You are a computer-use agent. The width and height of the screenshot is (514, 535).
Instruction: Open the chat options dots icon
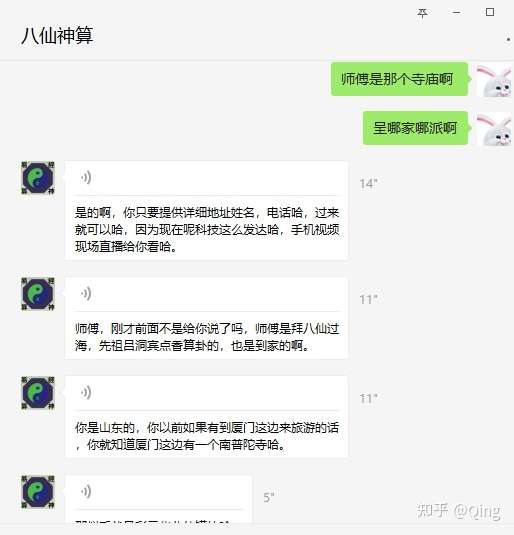[509, 40]
